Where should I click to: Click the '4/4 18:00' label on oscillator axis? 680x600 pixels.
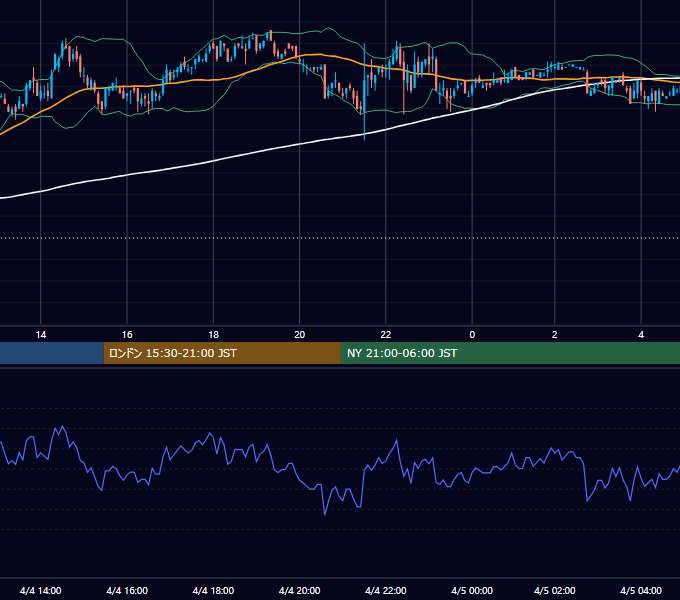[x=213, y=590]
